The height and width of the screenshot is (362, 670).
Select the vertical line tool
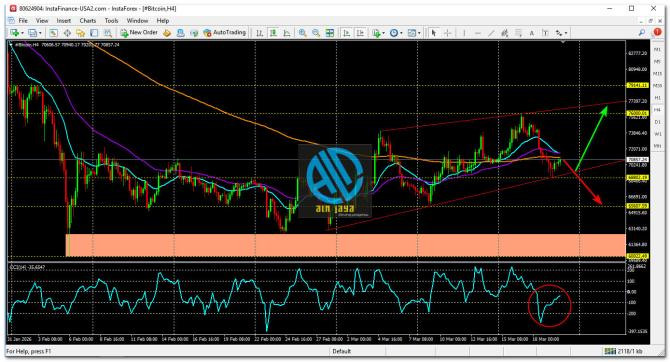pyautogui.click(x=464, y=33)
